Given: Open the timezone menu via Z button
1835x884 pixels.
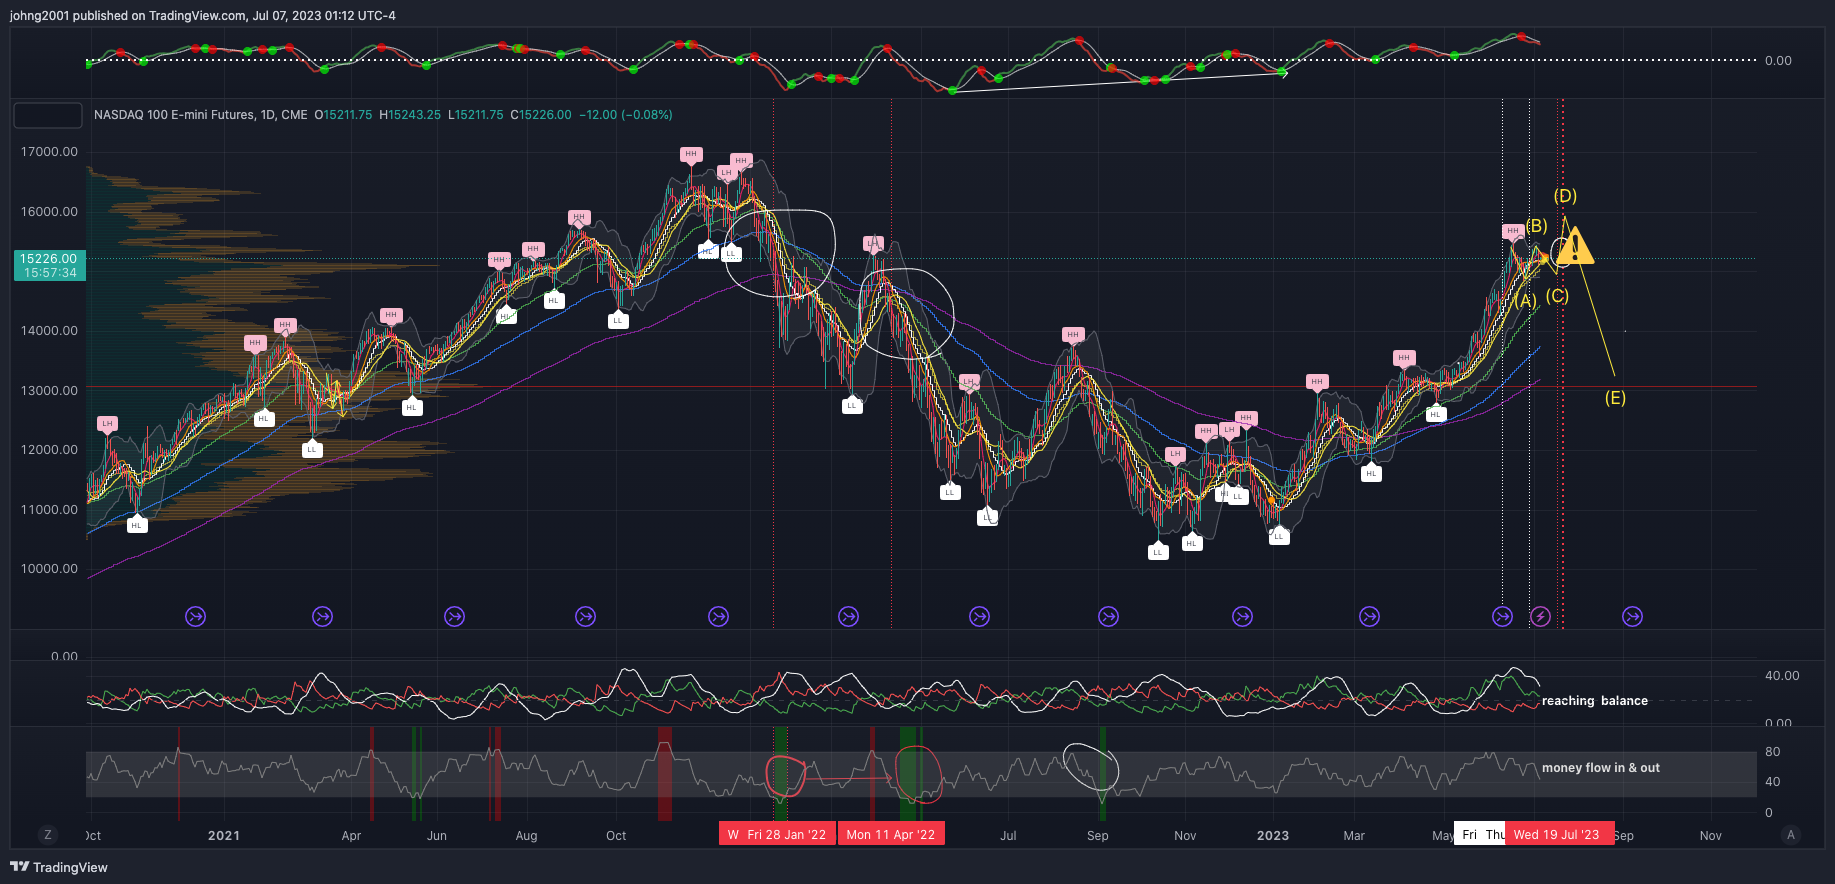Looking at the screenshot, I should 47,834.
